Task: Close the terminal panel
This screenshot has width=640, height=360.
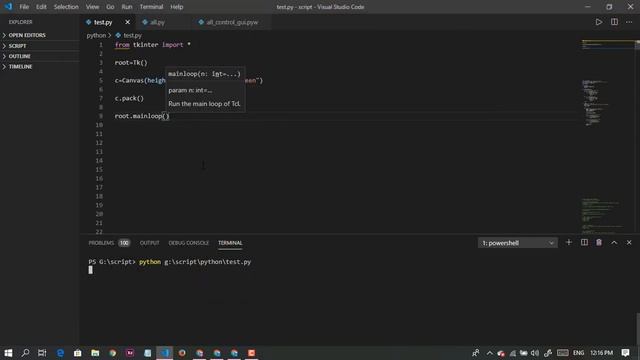Action: click(629, 242)
